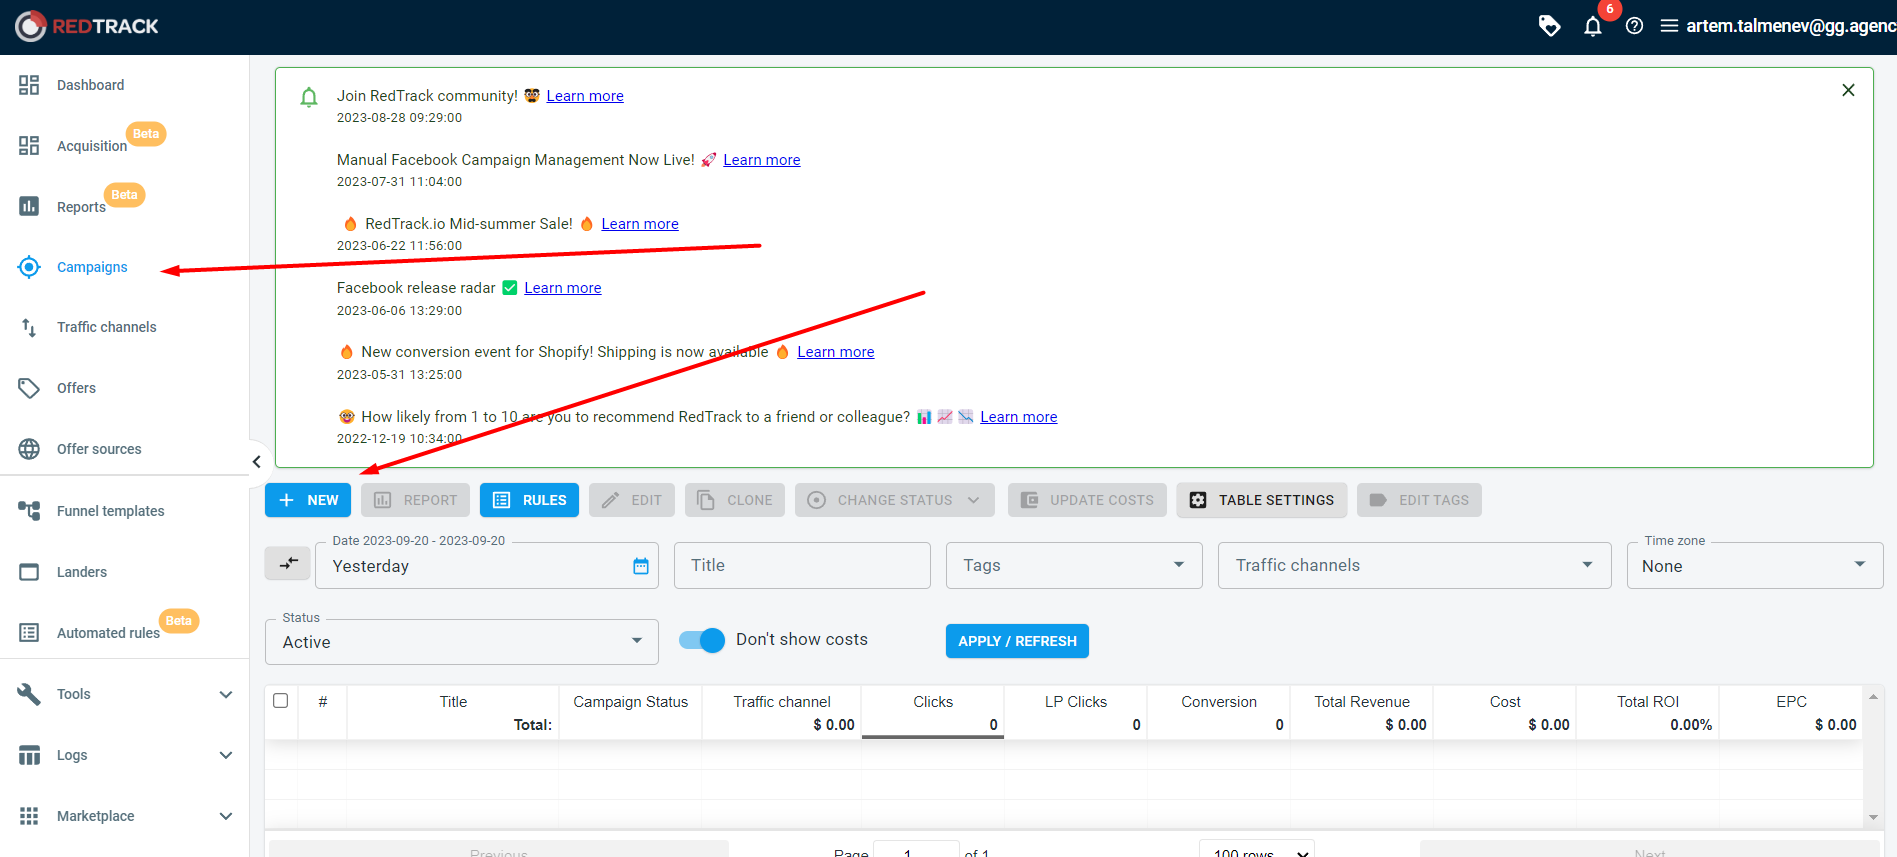This screenshot has width=1897, height=857.
Task: Click the Offer sources globe icon
Action: click(x=29, y=449)
